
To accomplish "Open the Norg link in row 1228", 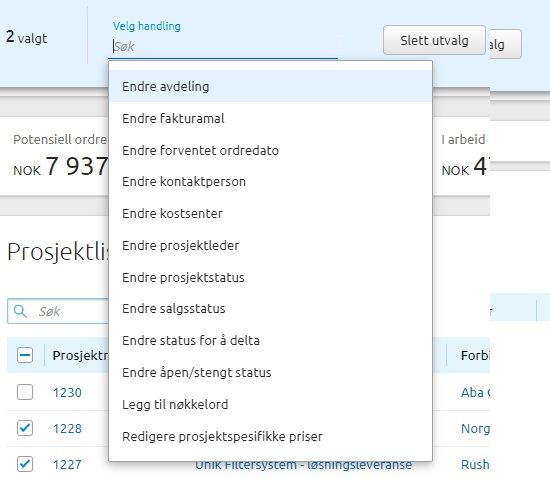I will click(x=475, y=428).
